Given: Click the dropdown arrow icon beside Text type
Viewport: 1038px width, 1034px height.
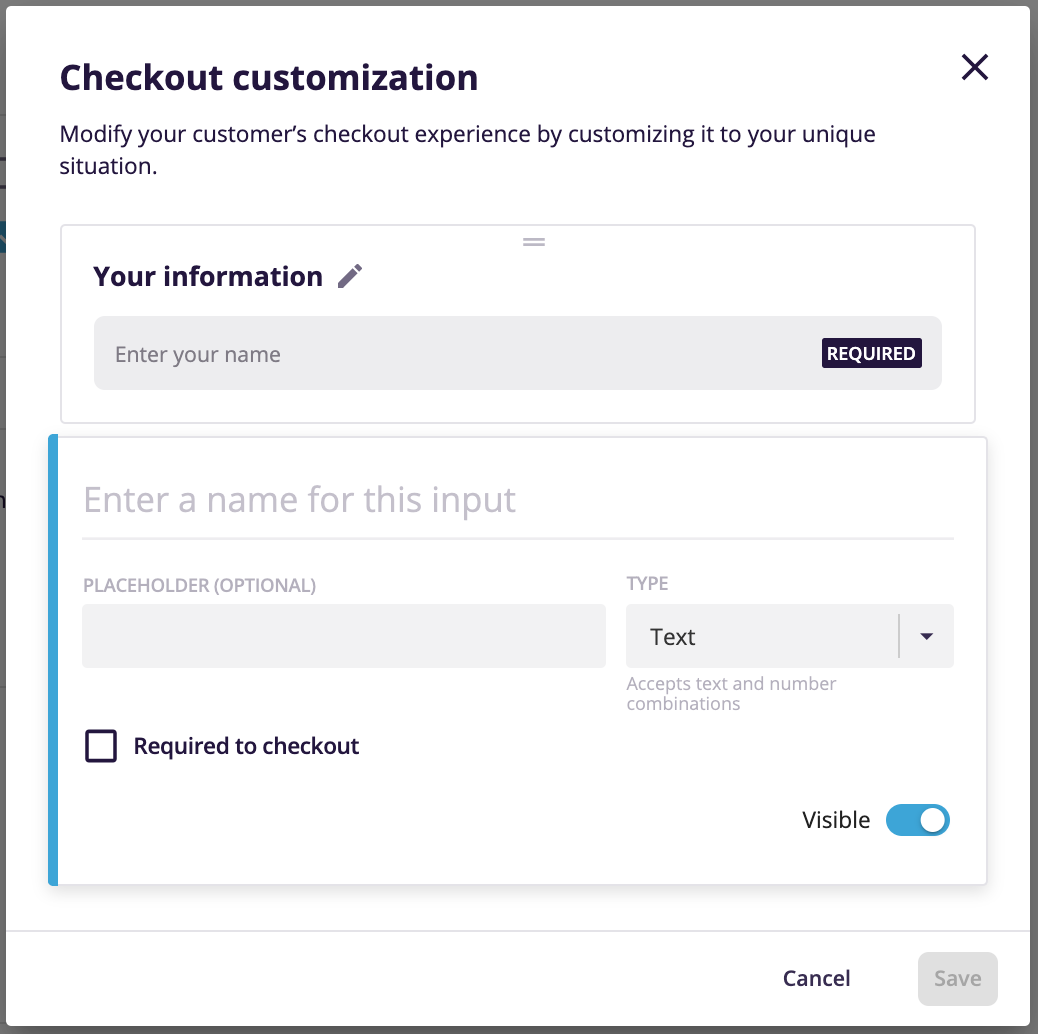Looking at the screenshot, I should [x=926, y=636].
